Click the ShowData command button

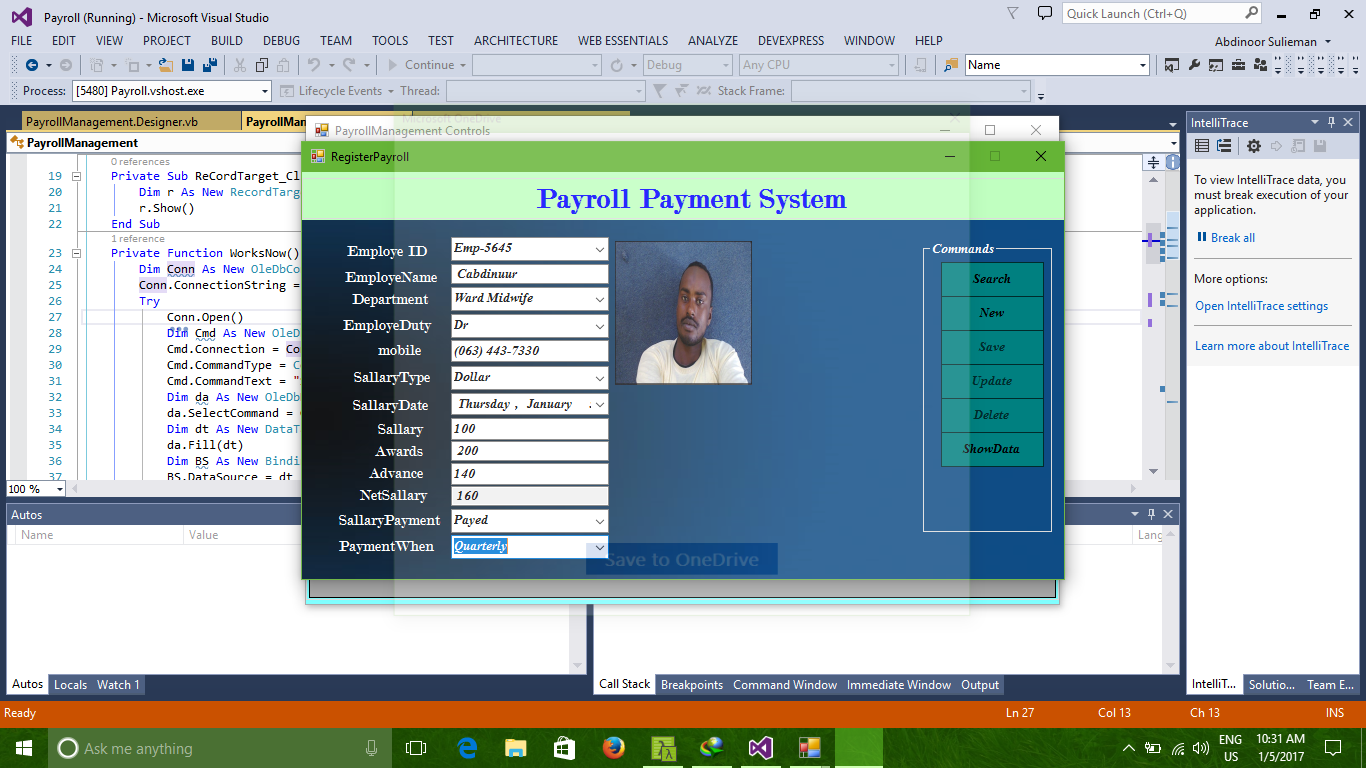(992, 449)
